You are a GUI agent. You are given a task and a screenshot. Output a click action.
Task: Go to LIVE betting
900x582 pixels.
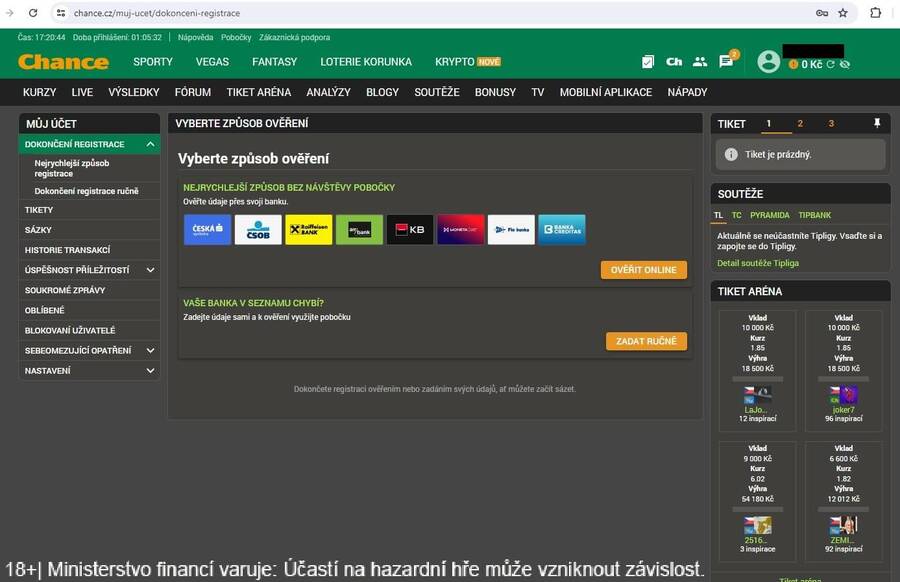(82, 92)
